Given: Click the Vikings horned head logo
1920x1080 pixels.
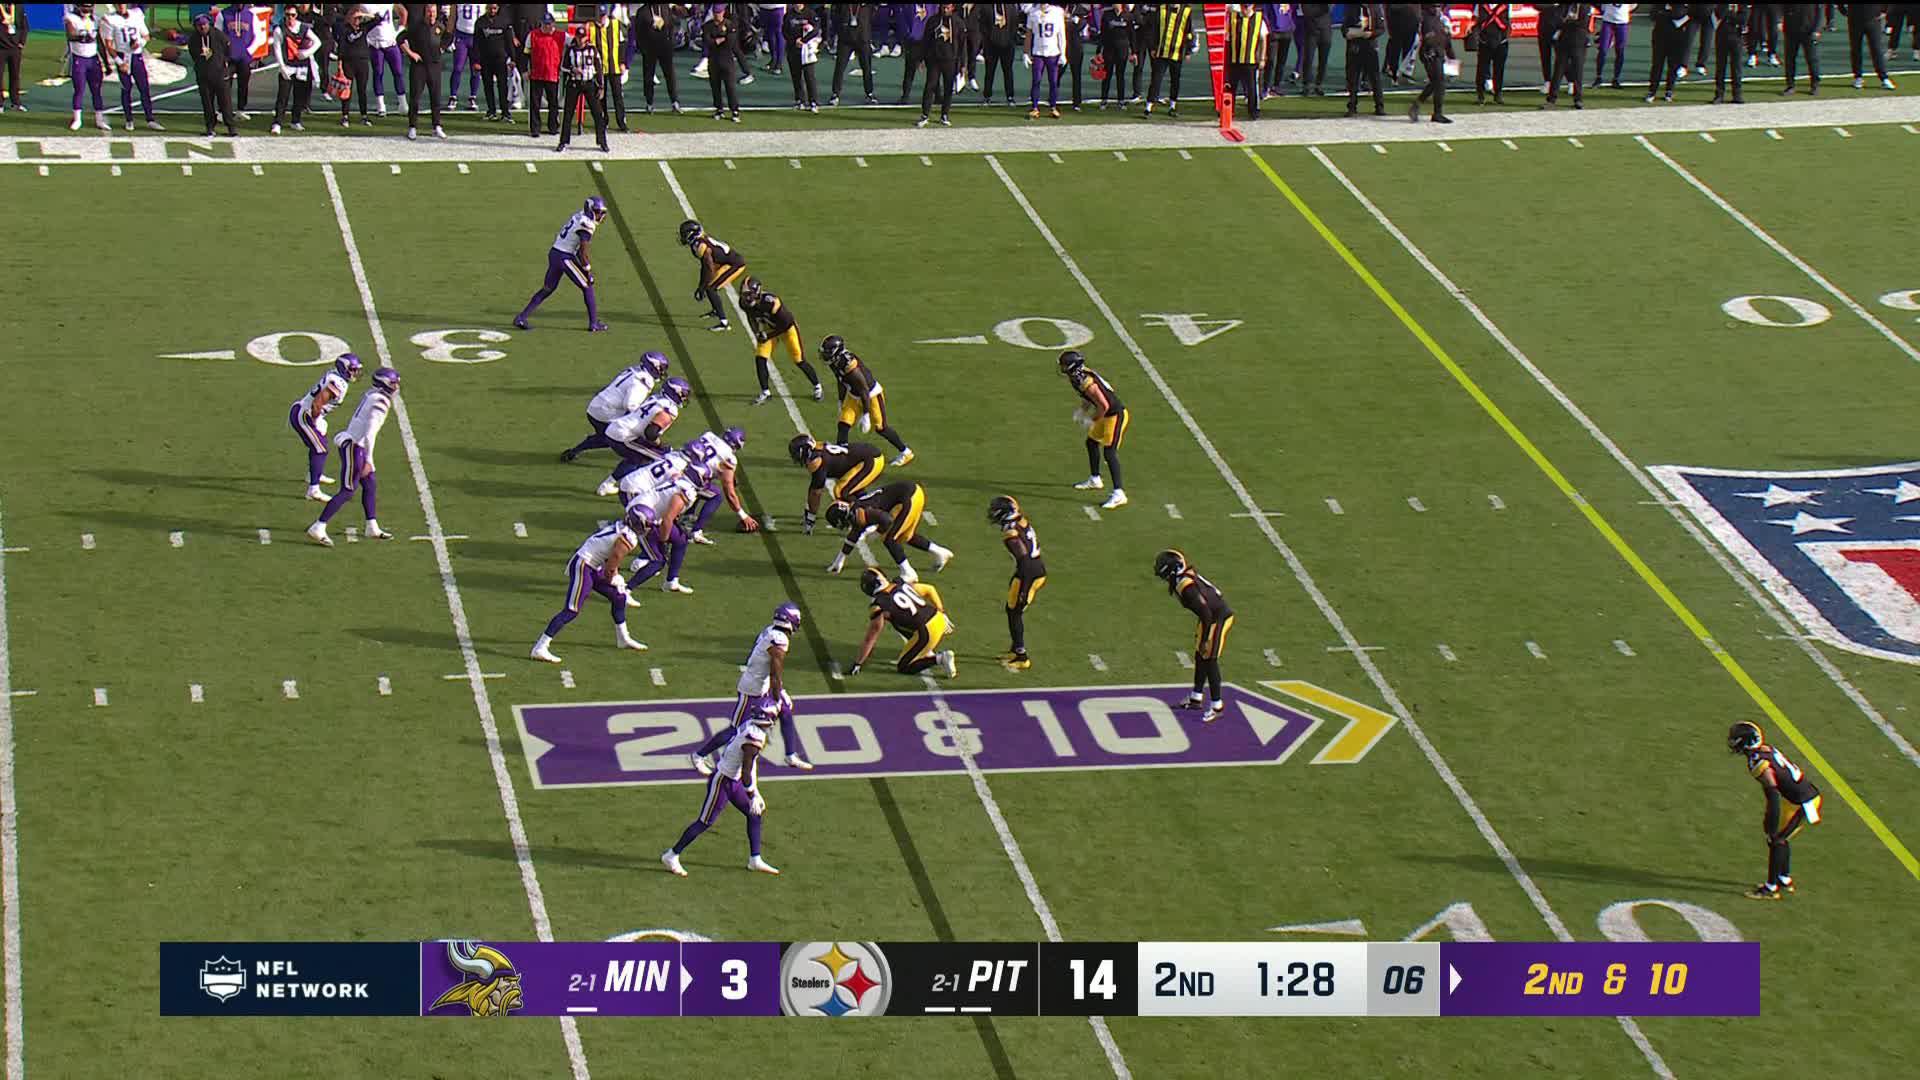Looking at the screenshot, I should [475, 979].
